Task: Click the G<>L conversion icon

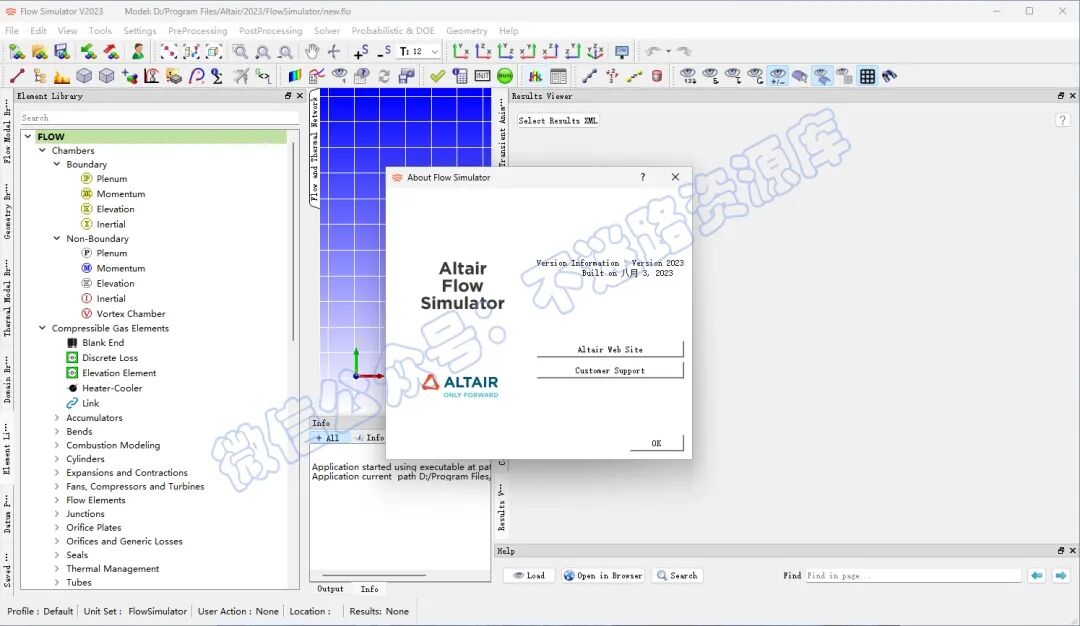Action: (x=263, y=76)
